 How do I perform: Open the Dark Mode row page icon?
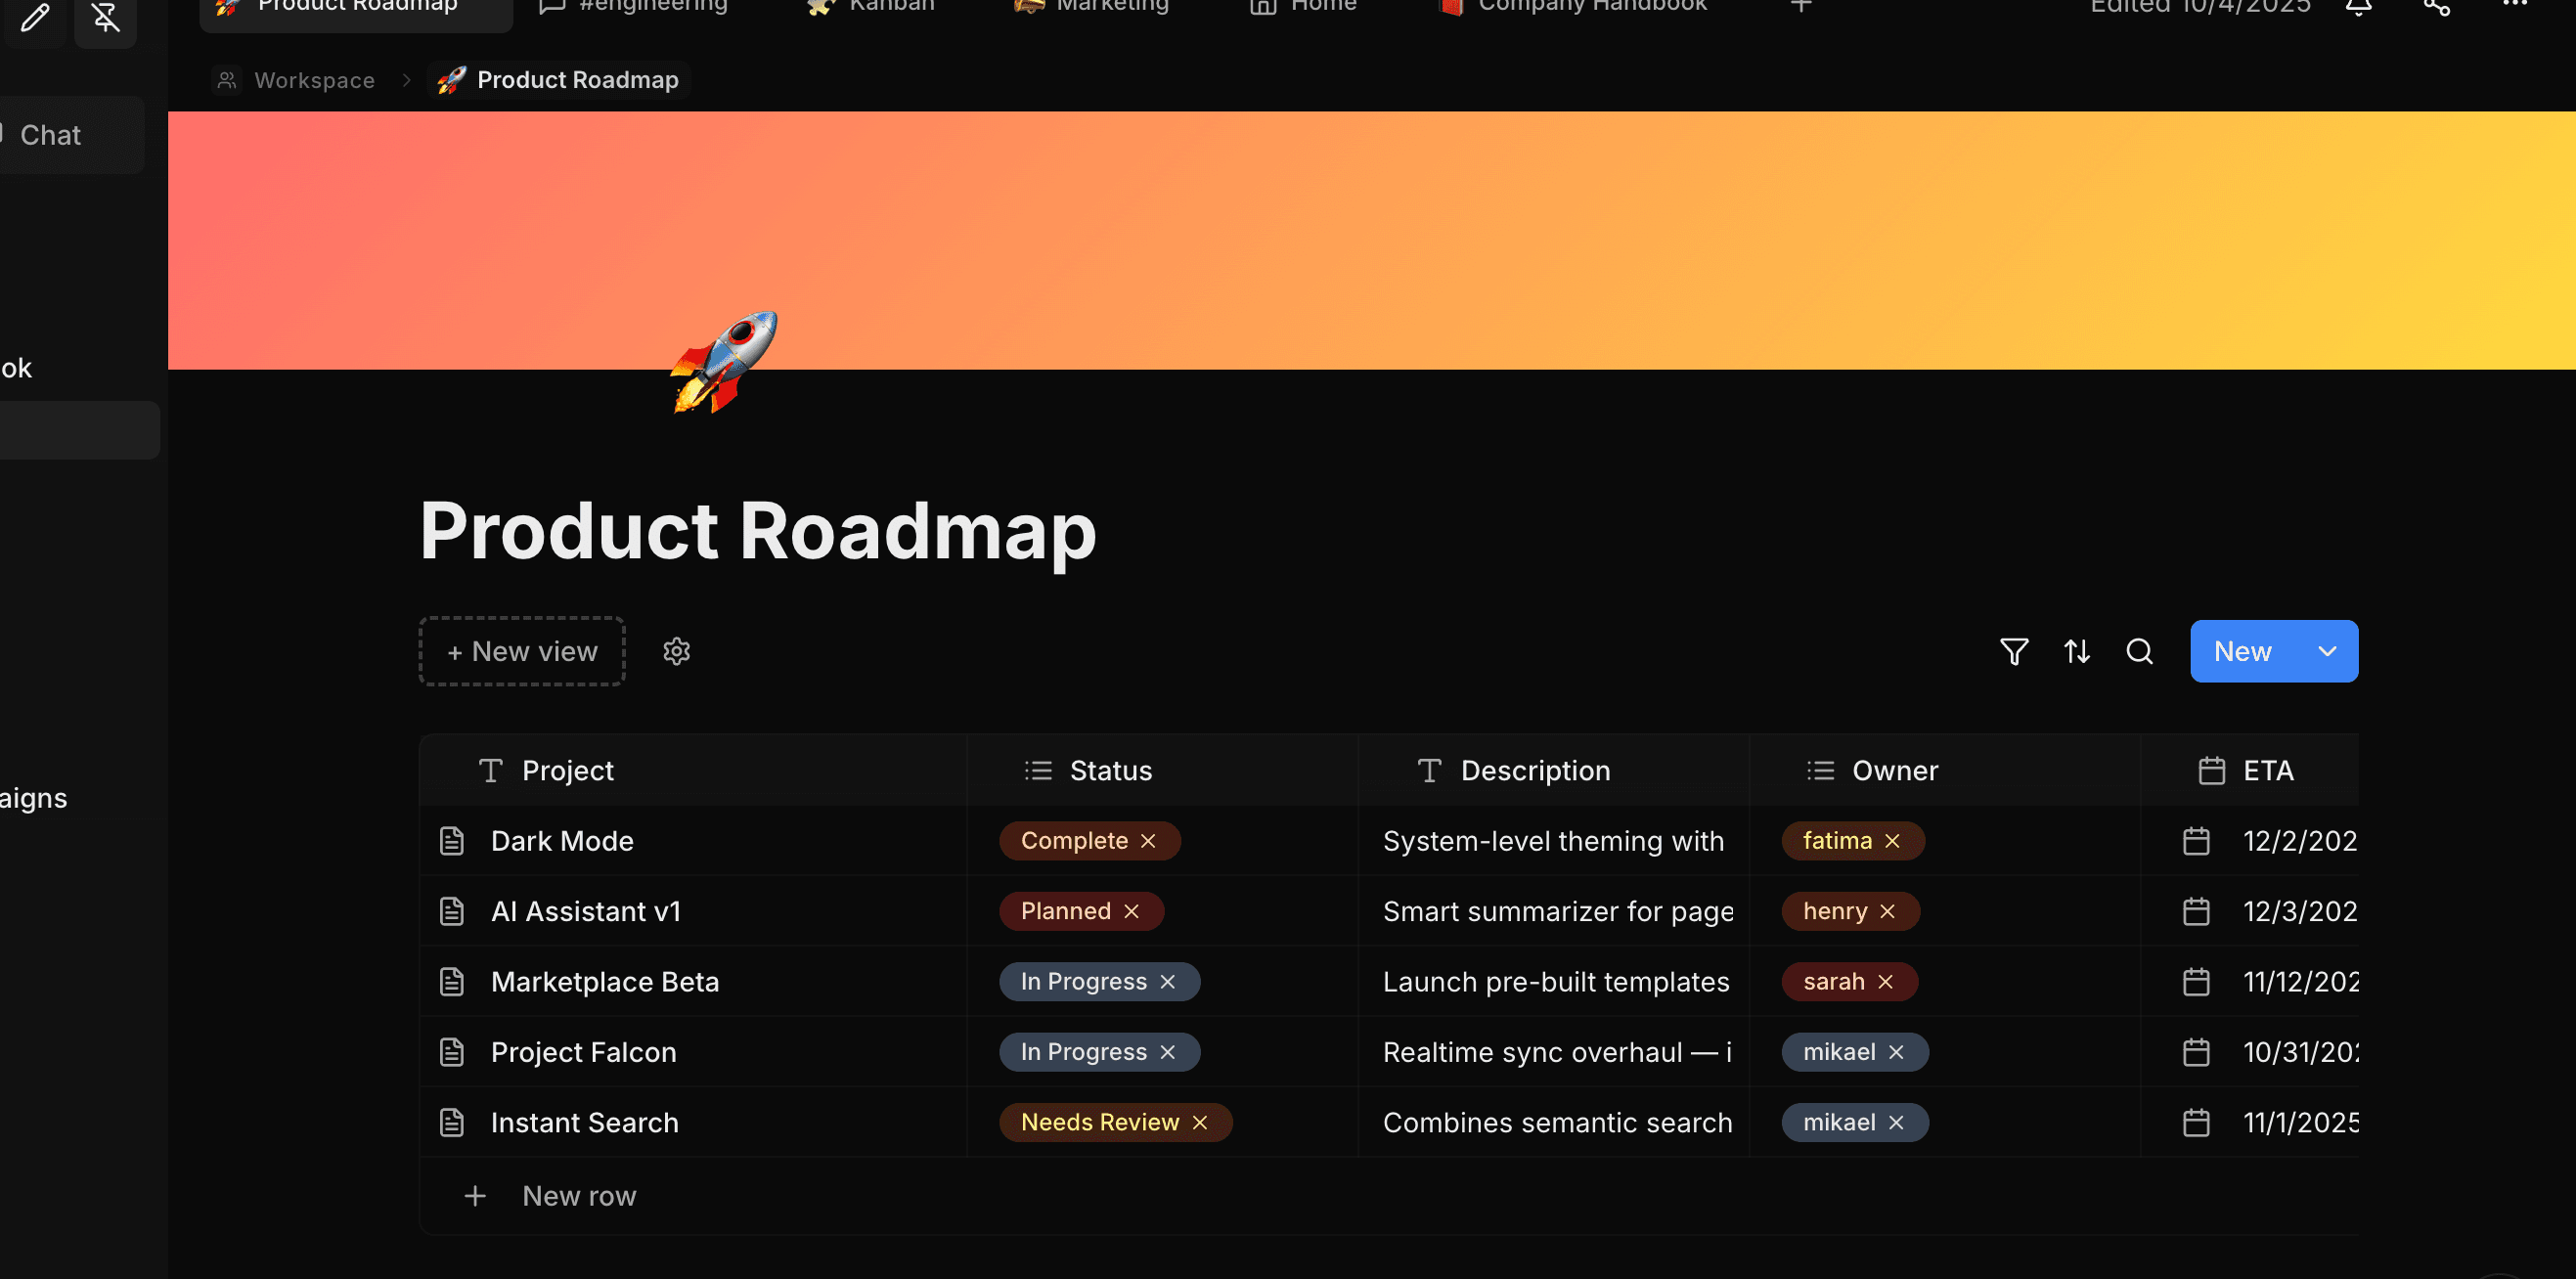click(452, 841)
